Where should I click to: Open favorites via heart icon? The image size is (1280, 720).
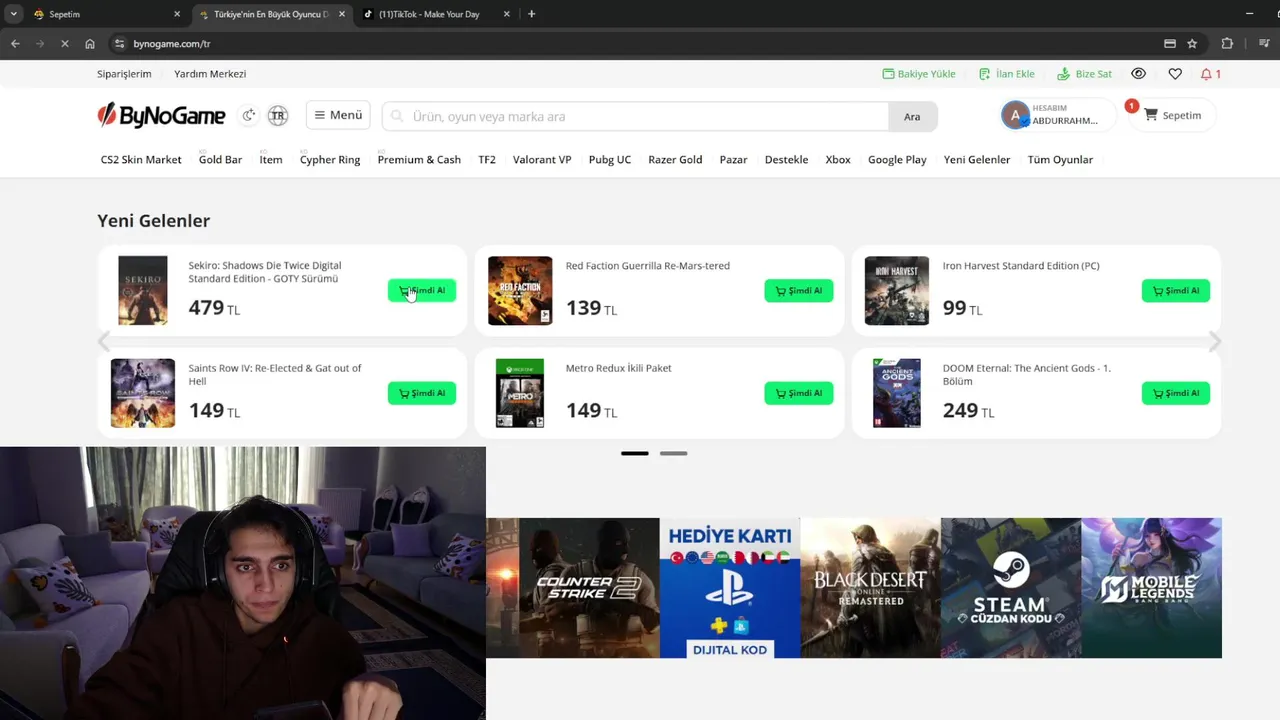(1175, 74)
